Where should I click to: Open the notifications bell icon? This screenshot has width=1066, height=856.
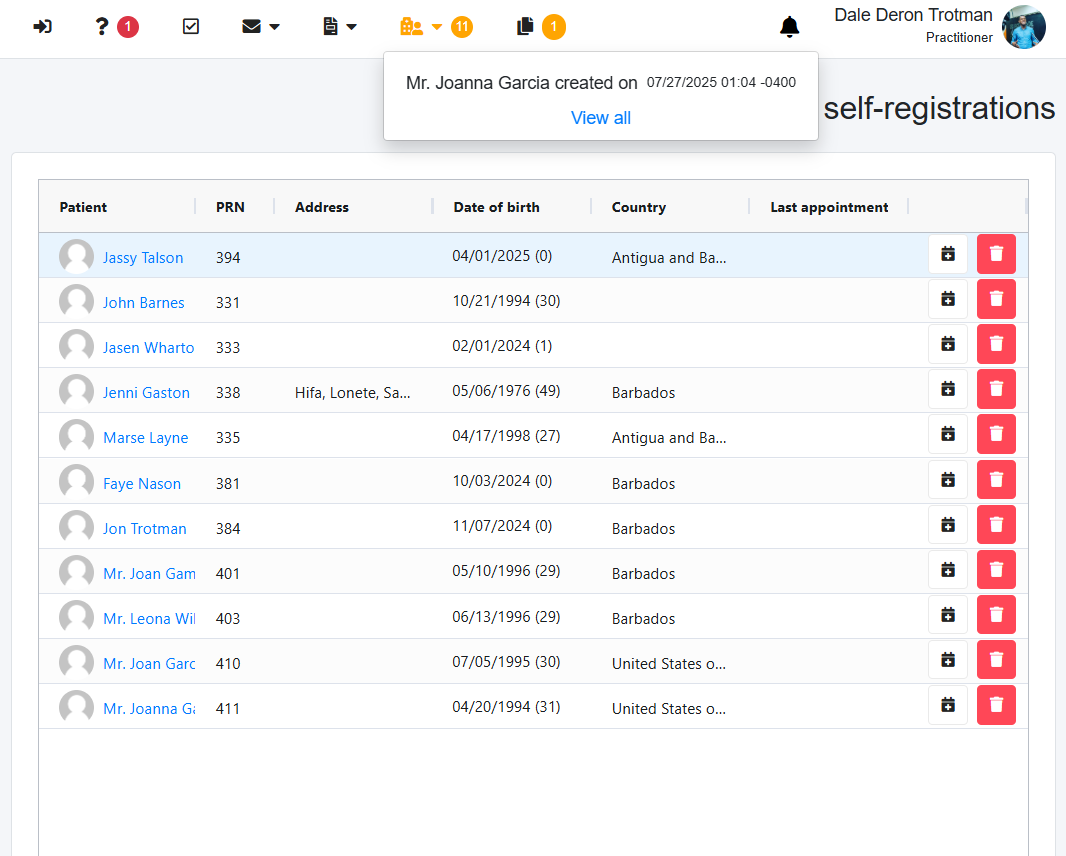(x=790, y=27)
